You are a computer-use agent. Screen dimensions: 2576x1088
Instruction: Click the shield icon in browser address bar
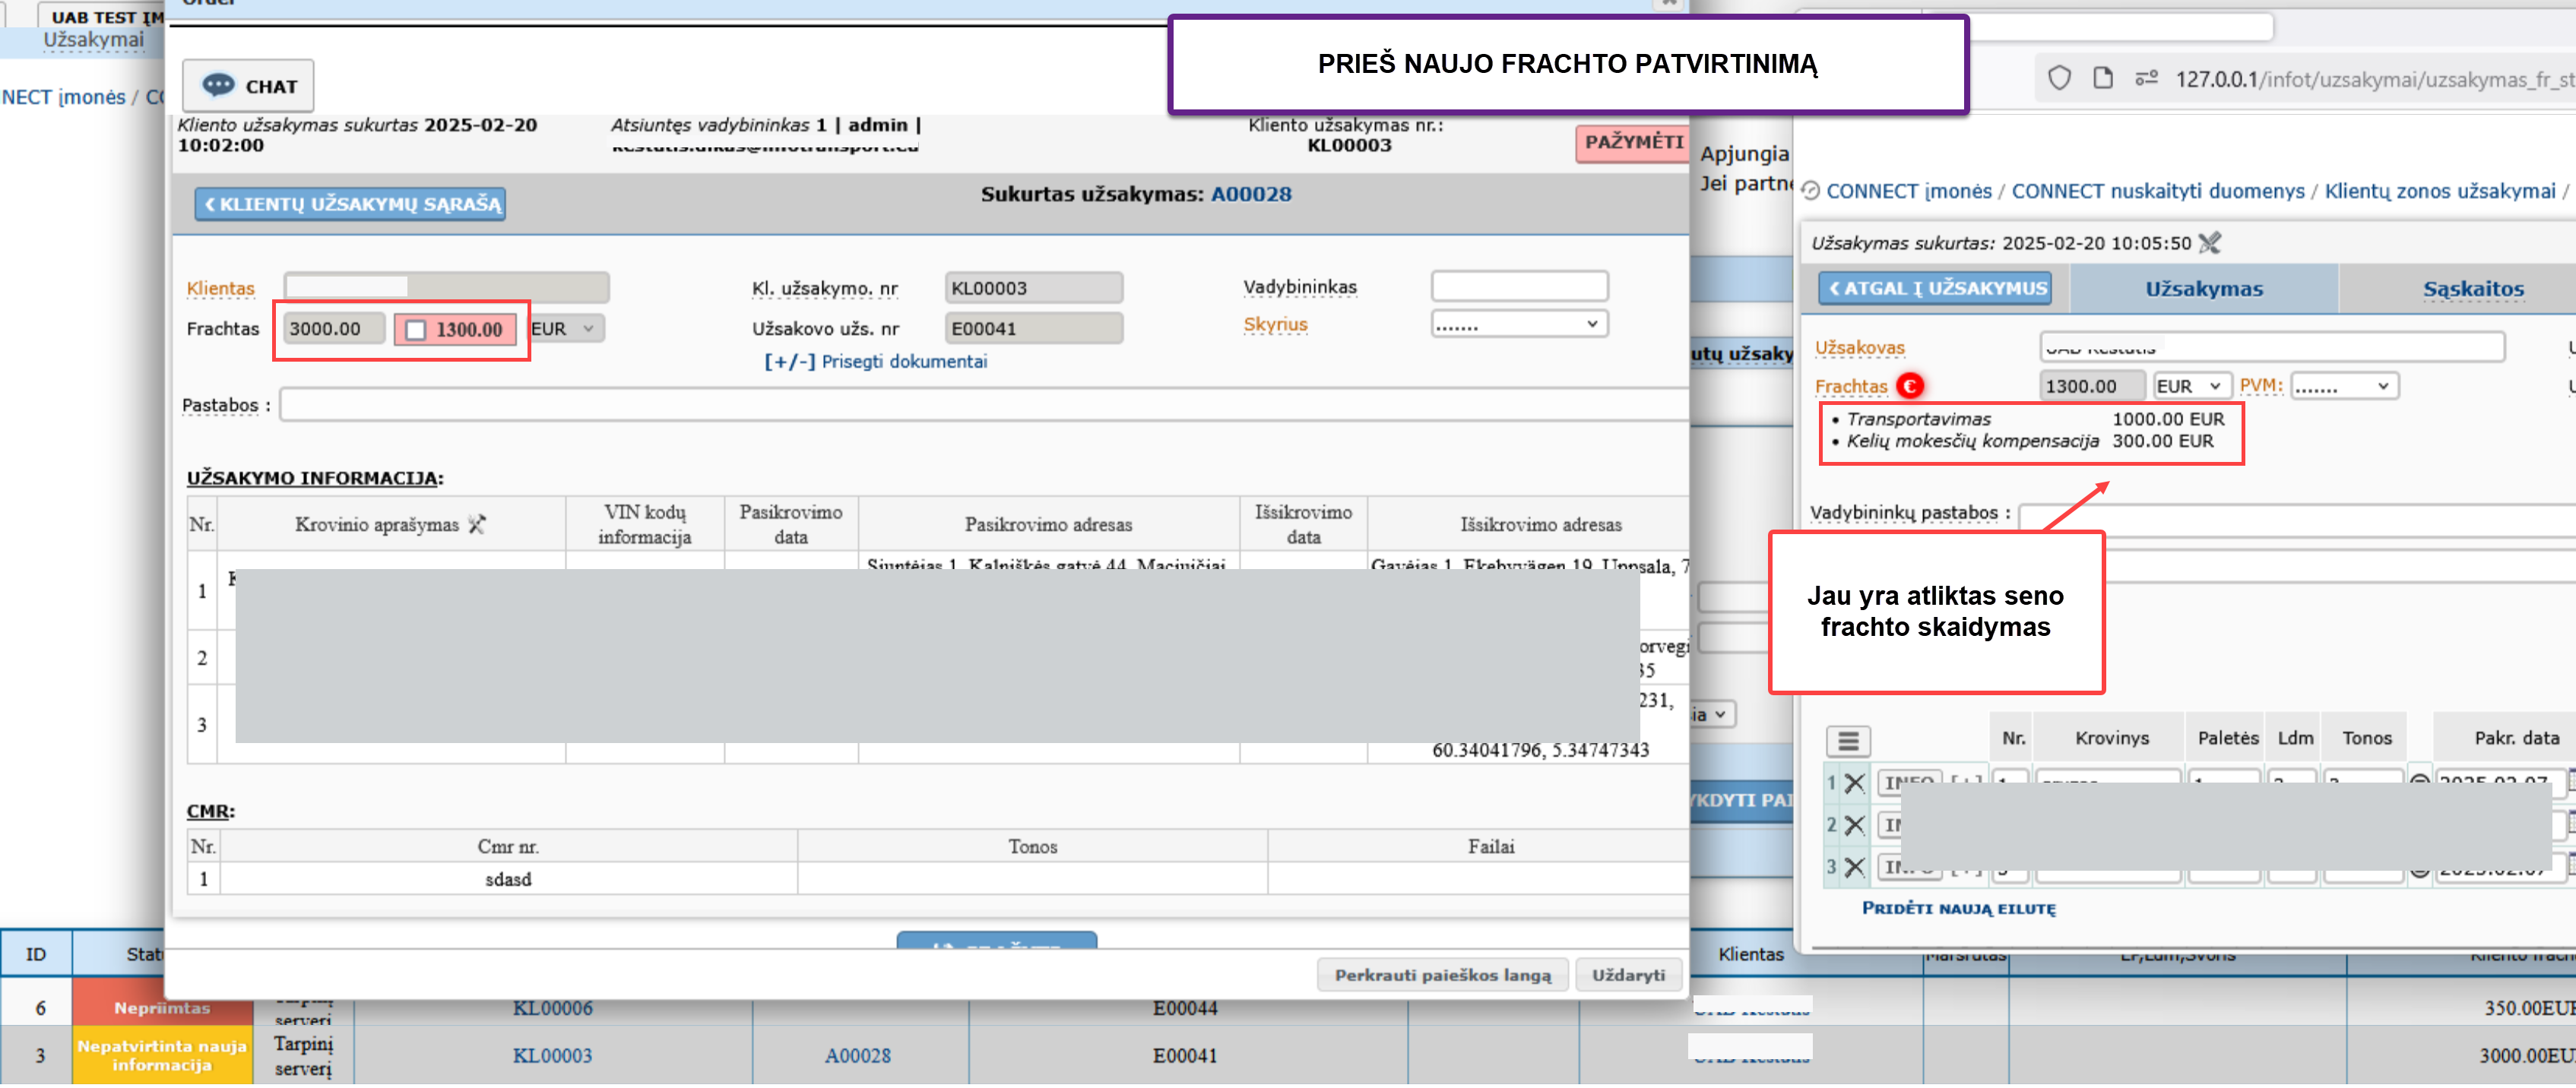[x=2059, y=78]
